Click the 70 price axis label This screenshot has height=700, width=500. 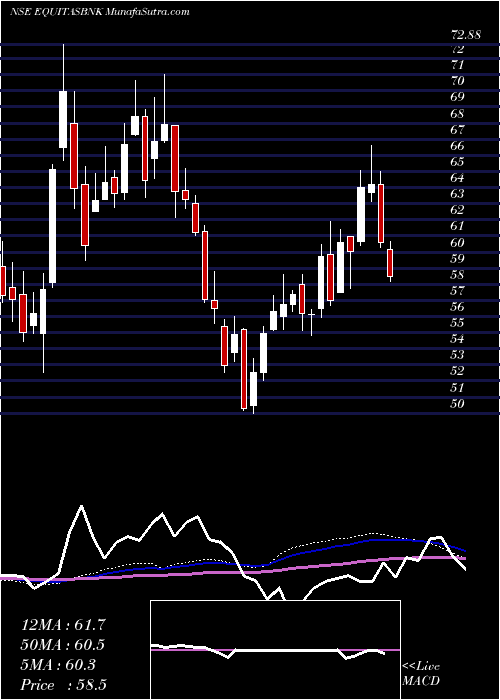(458, 81)
